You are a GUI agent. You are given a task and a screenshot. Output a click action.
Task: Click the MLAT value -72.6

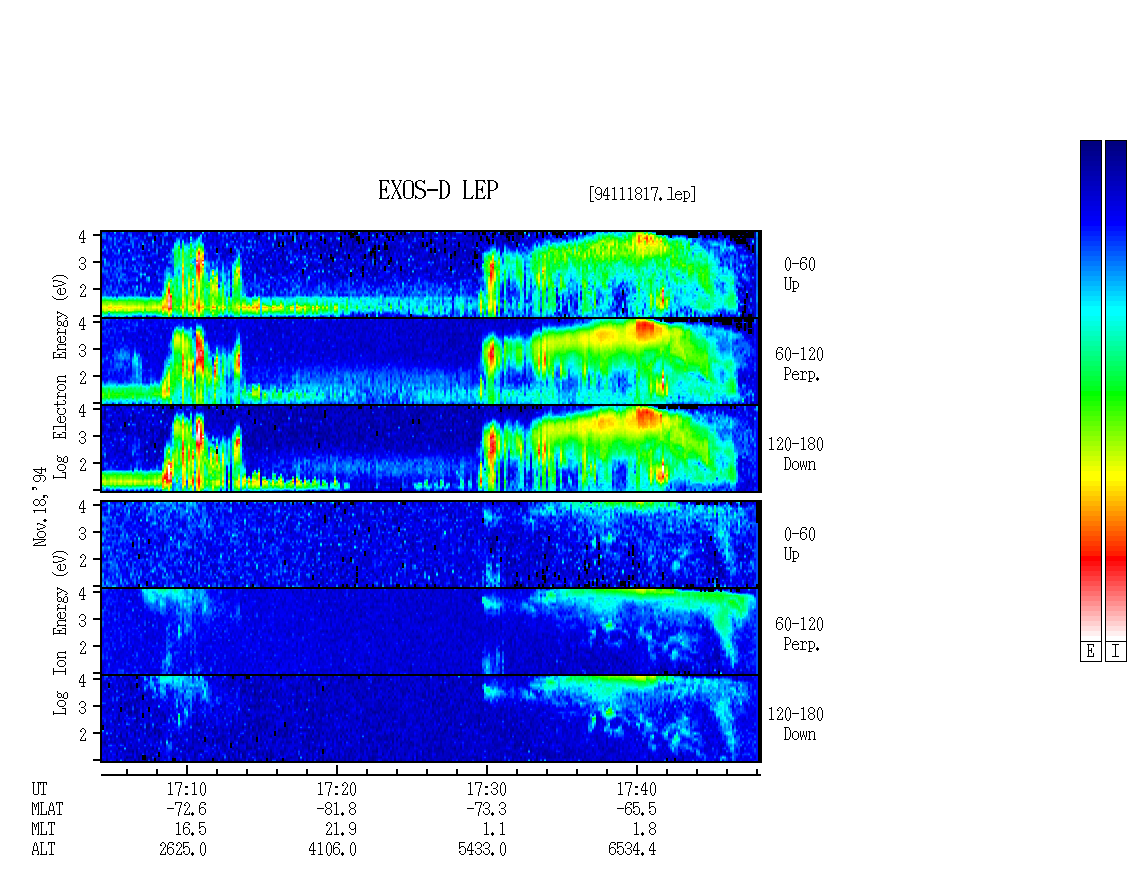[x=186, y=809]
